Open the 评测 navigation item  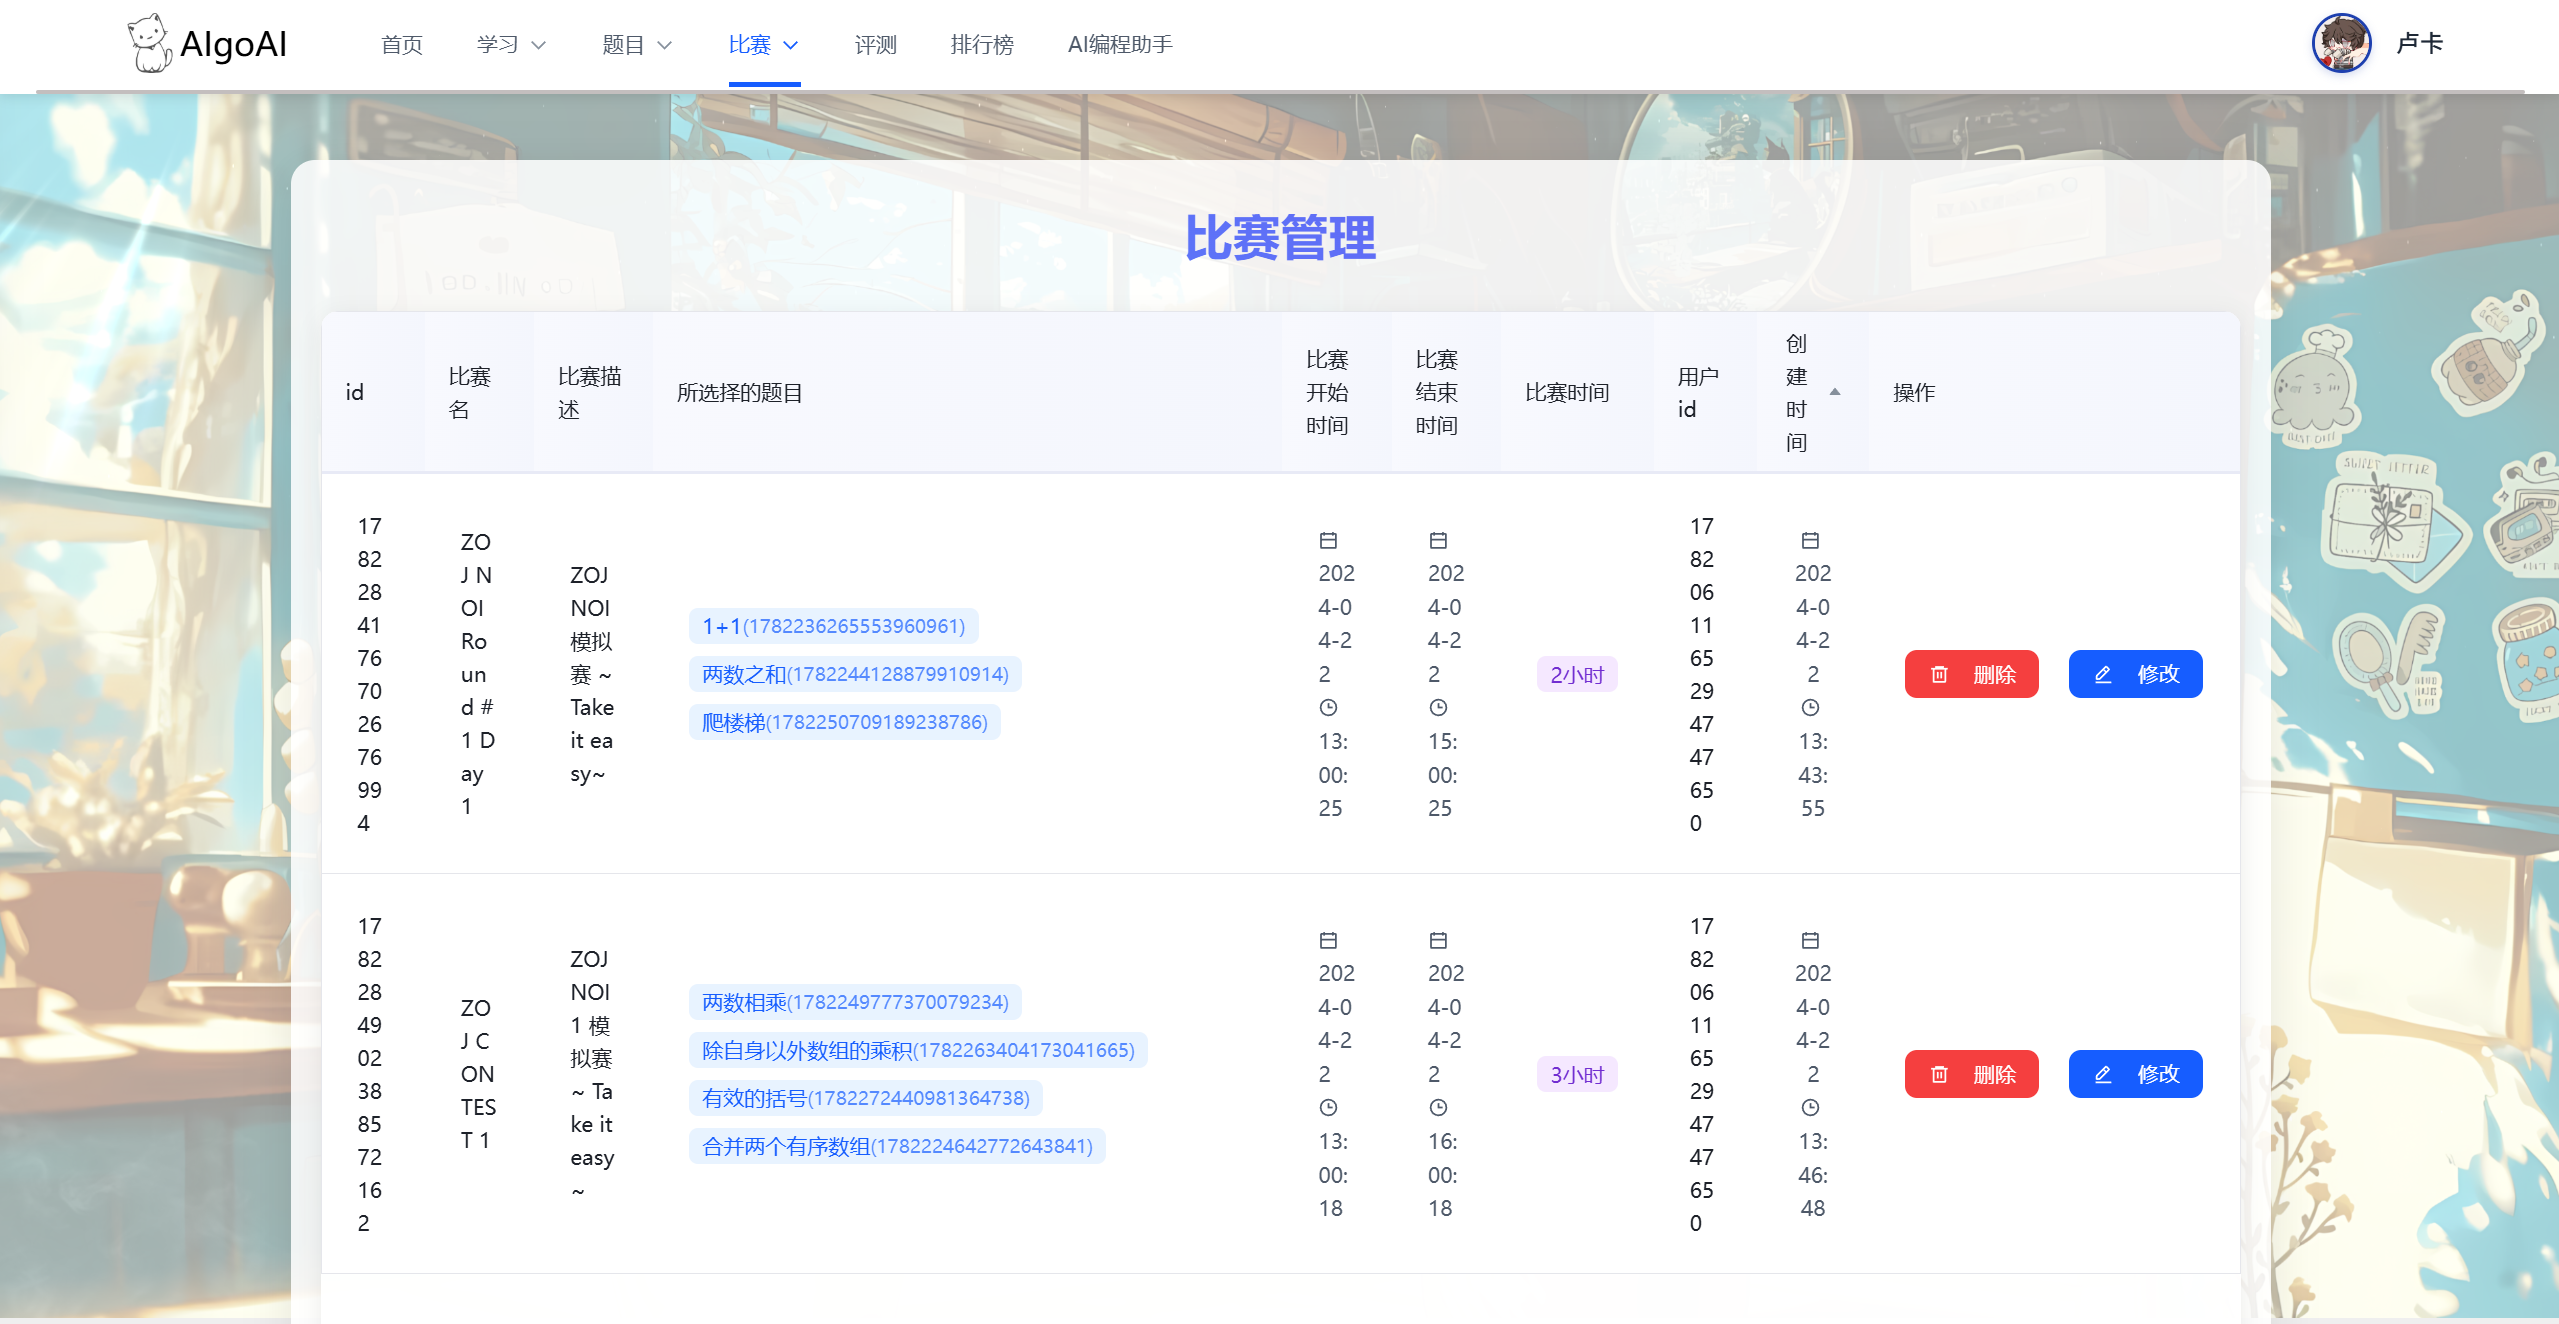[x=875, y=45]
